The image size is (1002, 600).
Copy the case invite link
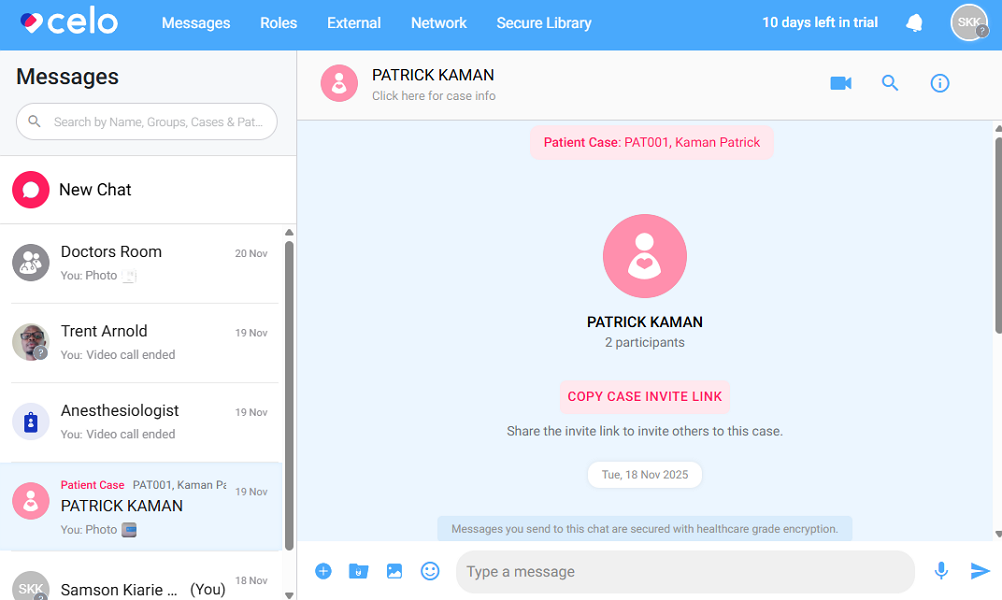[x=644, y=397]
